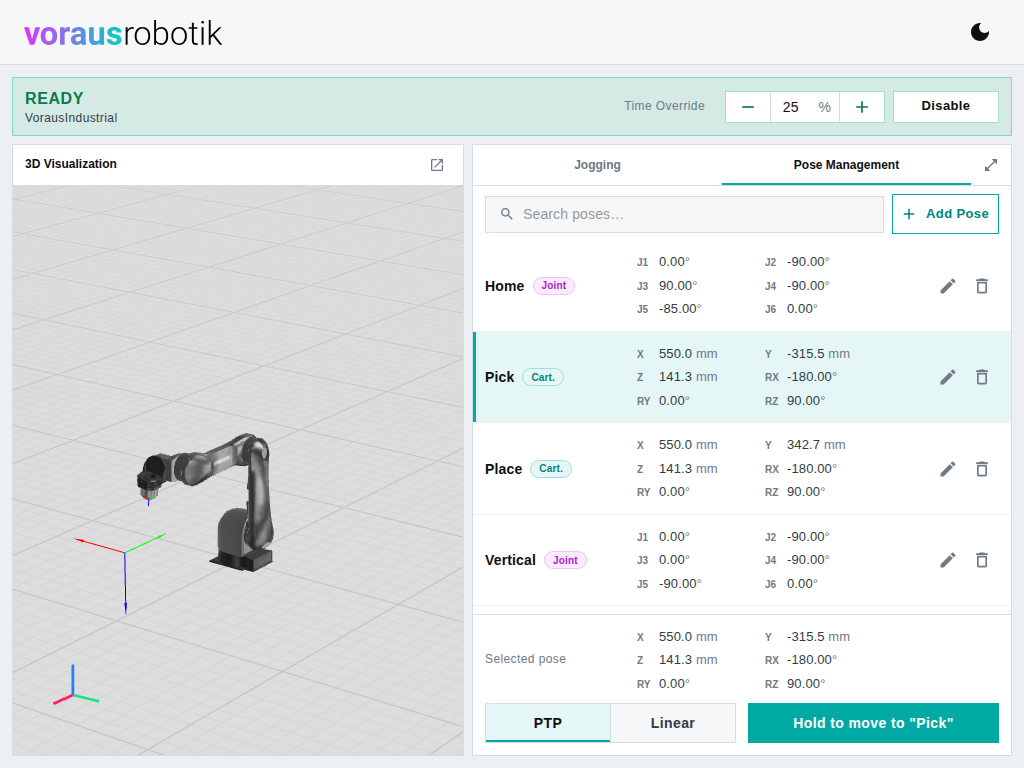
Task: Select the Home pose row
Action: pyautogui.click(x=742, y=285)
